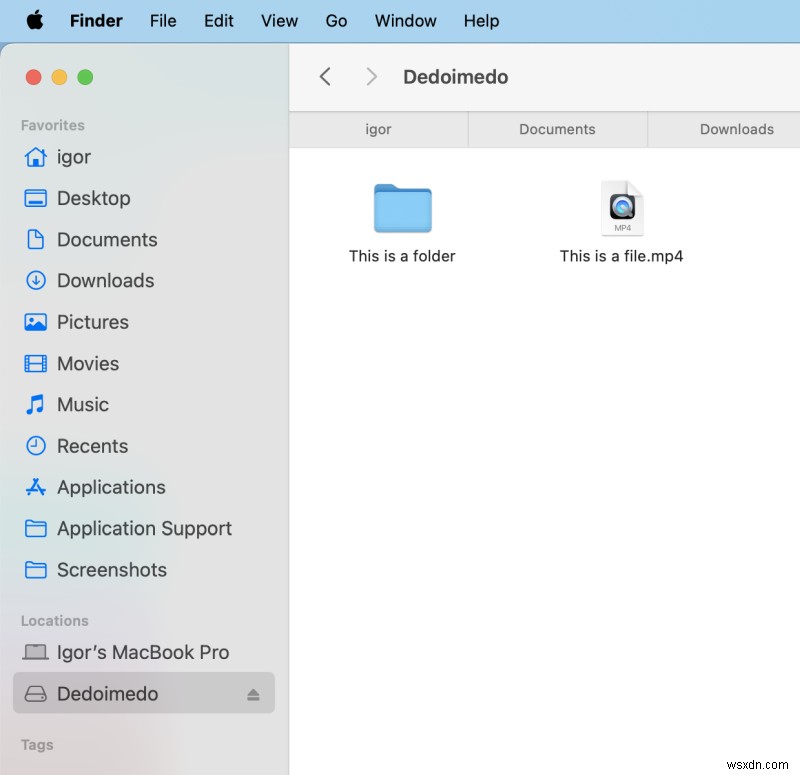Click the igor home icon in sidebar
The height and width of the screenshot is (775, 800).
tap(36, 157)
